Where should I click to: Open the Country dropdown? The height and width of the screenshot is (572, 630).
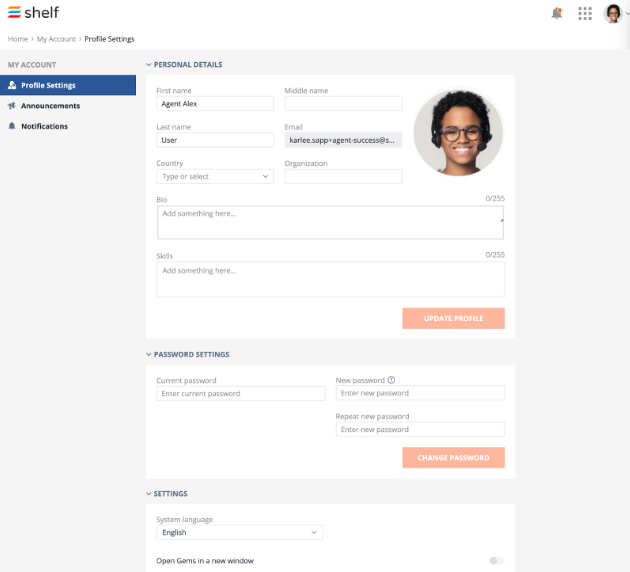(215, 176)
